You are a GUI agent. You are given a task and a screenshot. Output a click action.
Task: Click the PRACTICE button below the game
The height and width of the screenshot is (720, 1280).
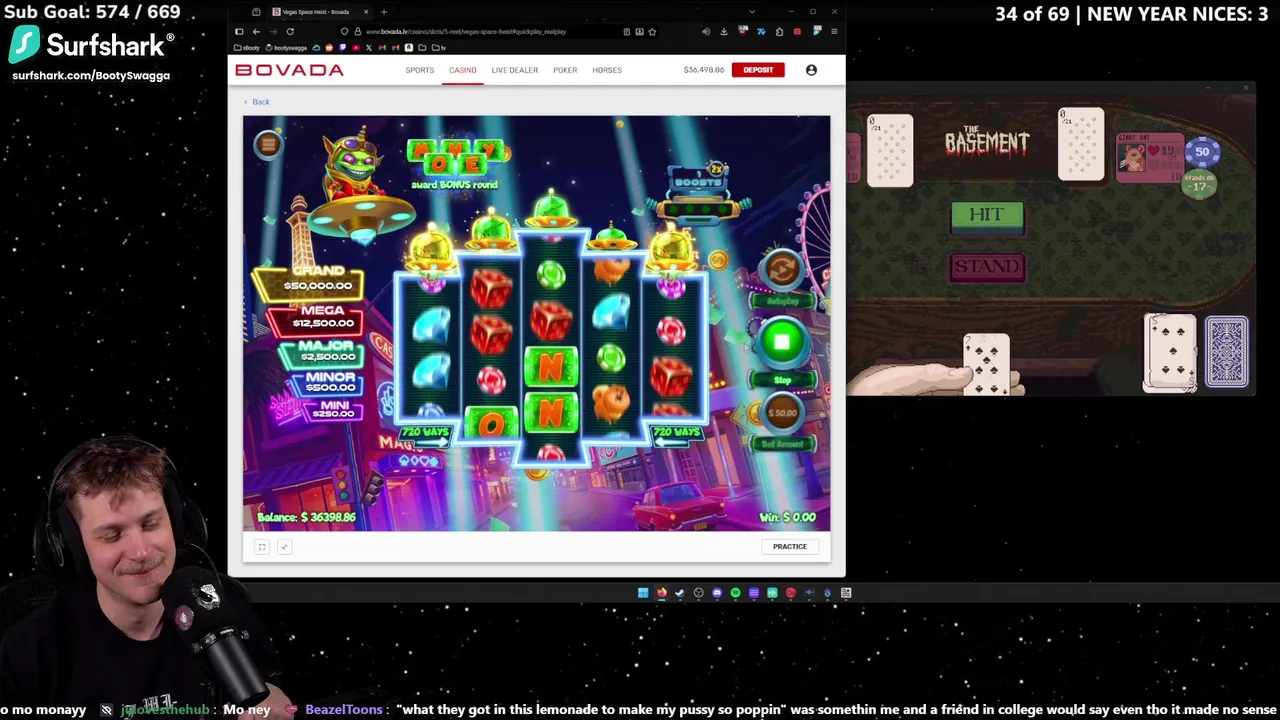pyautogui.click(x=789, y=546)
